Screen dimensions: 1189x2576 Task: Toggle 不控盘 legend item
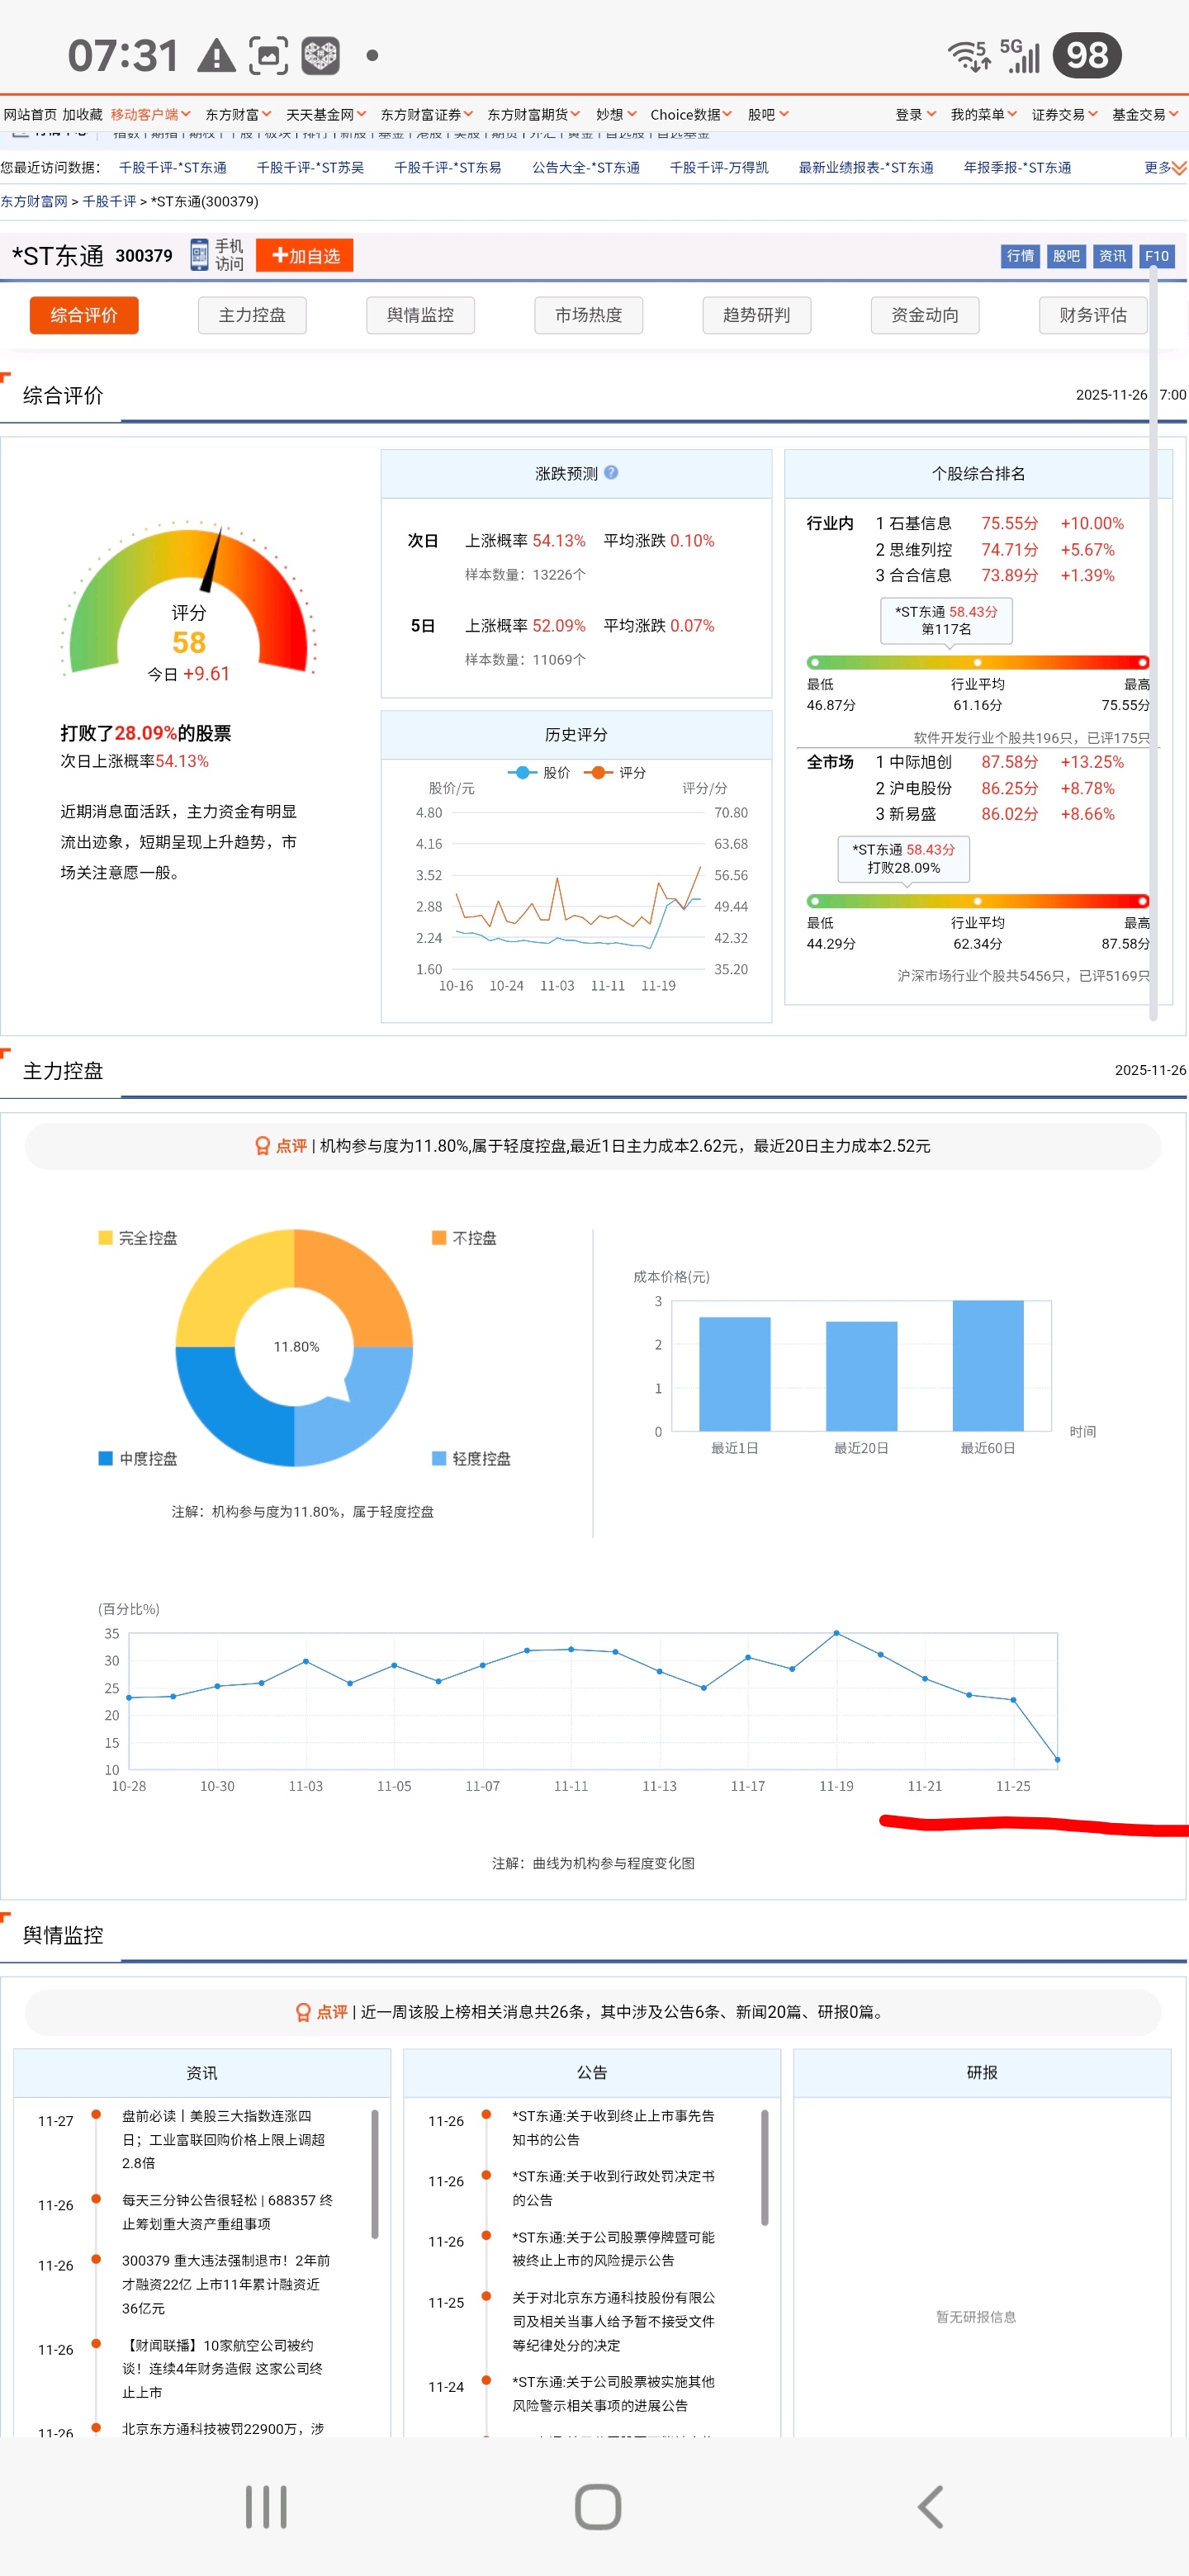tap(464, 1238)
